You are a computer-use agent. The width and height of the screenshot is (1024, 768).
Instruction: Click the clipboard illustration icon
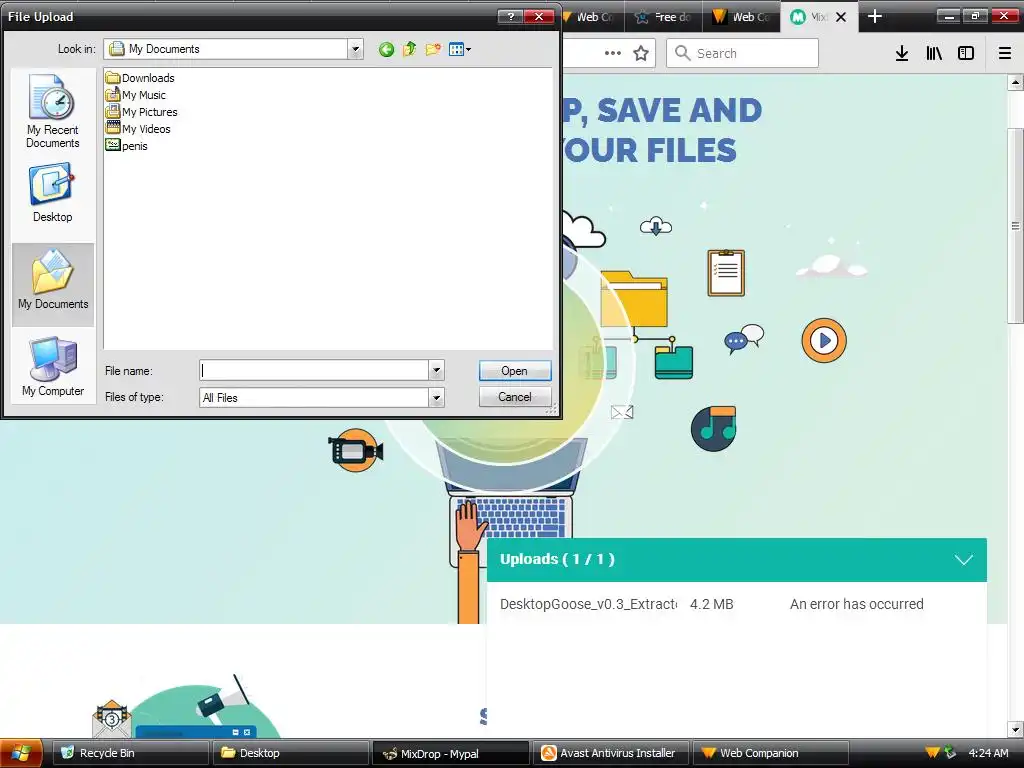726,273
